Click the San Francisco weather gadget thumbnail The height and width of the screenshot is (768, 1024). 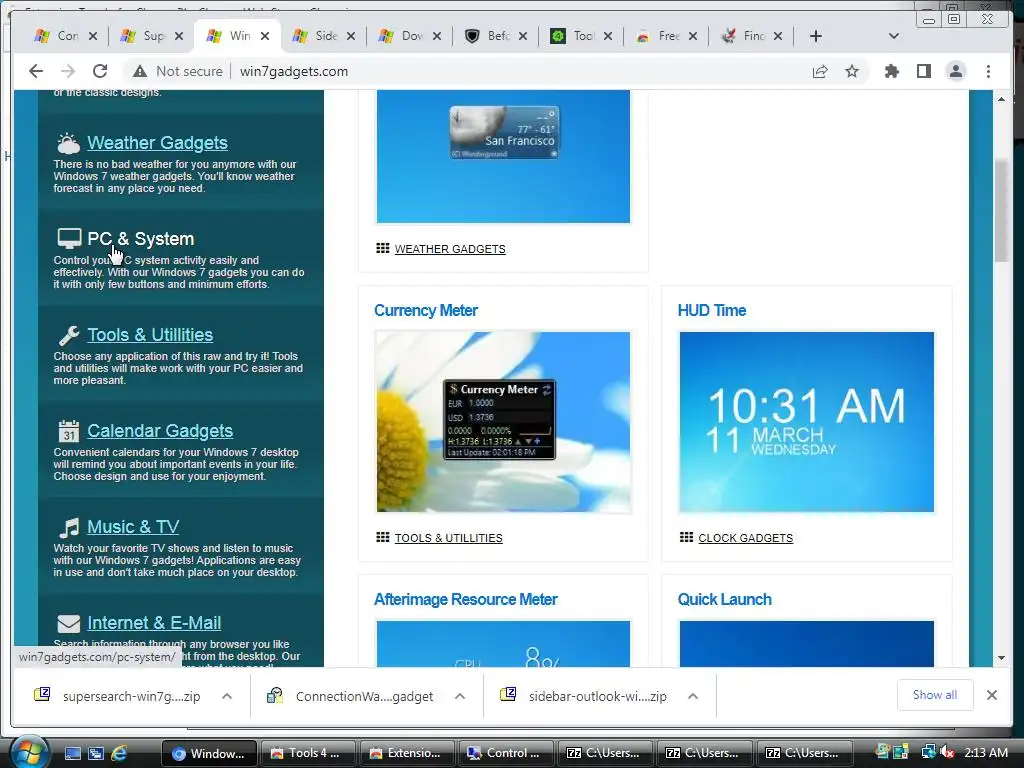(504, 157)
